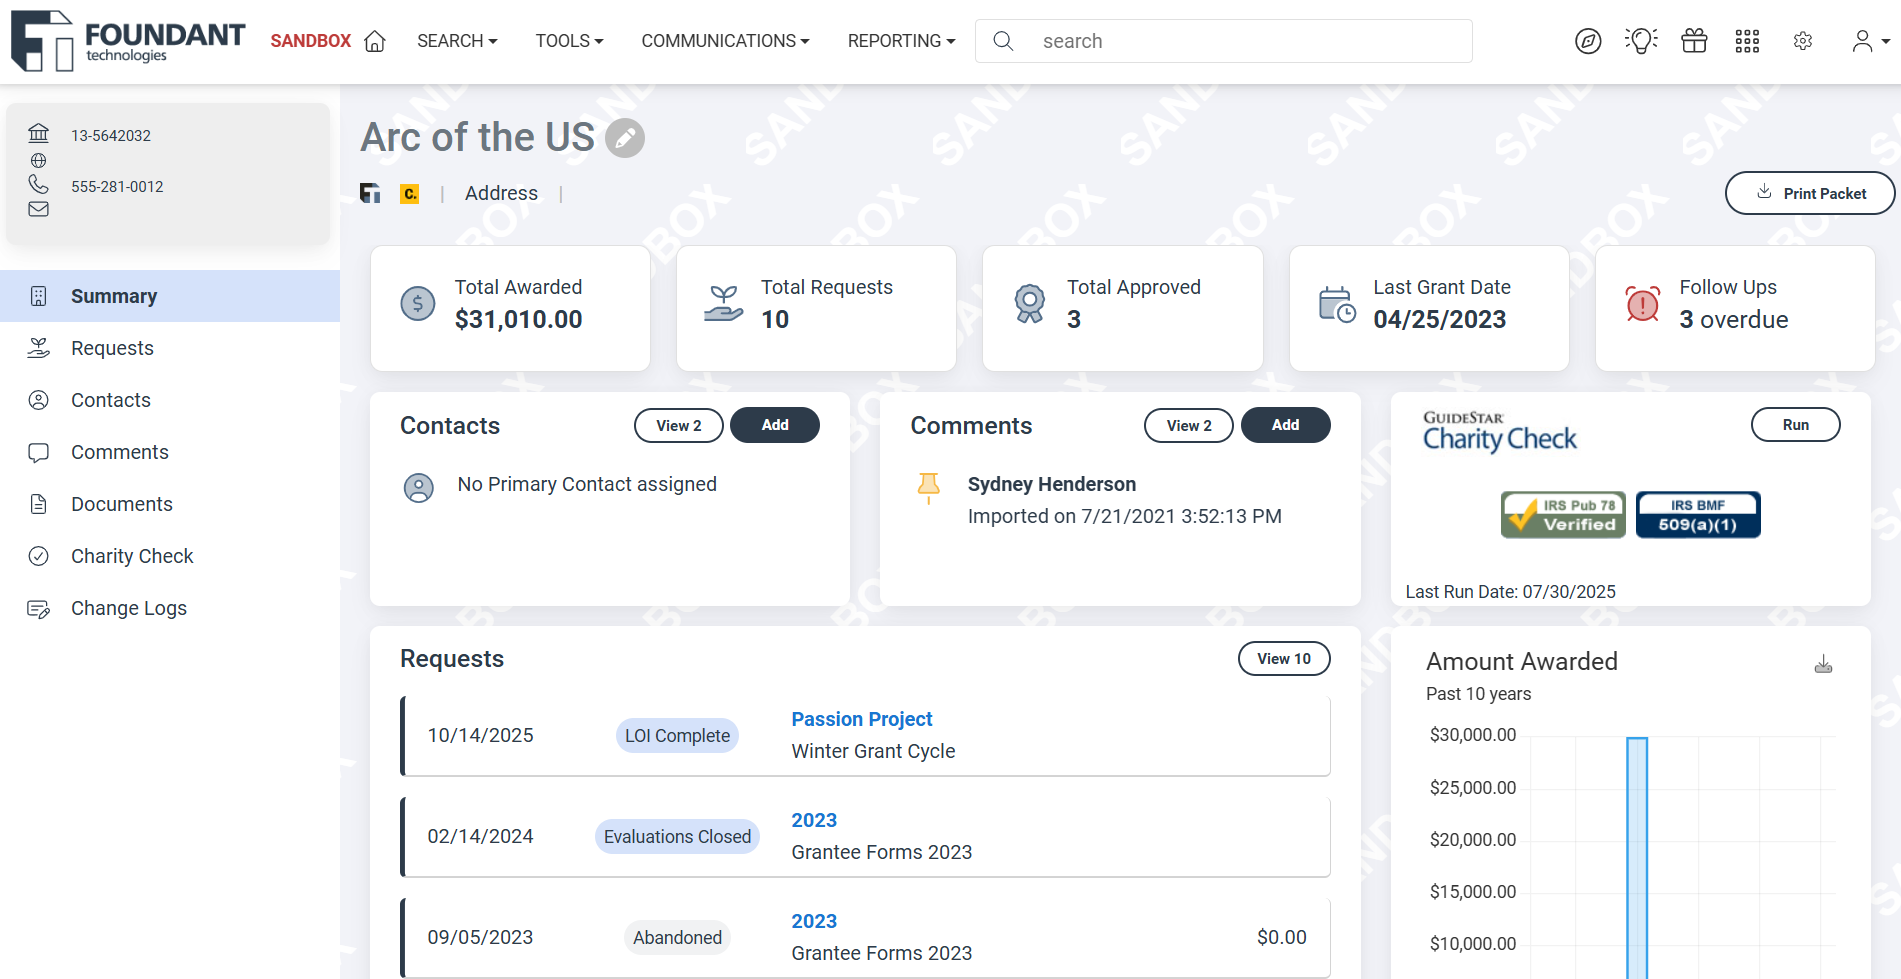Image resolution: width=1901 pixels, height=979 pixels.
Task: Click the phone number 555-281-0012
Action: pyautogui.click(x=117, y=186)
